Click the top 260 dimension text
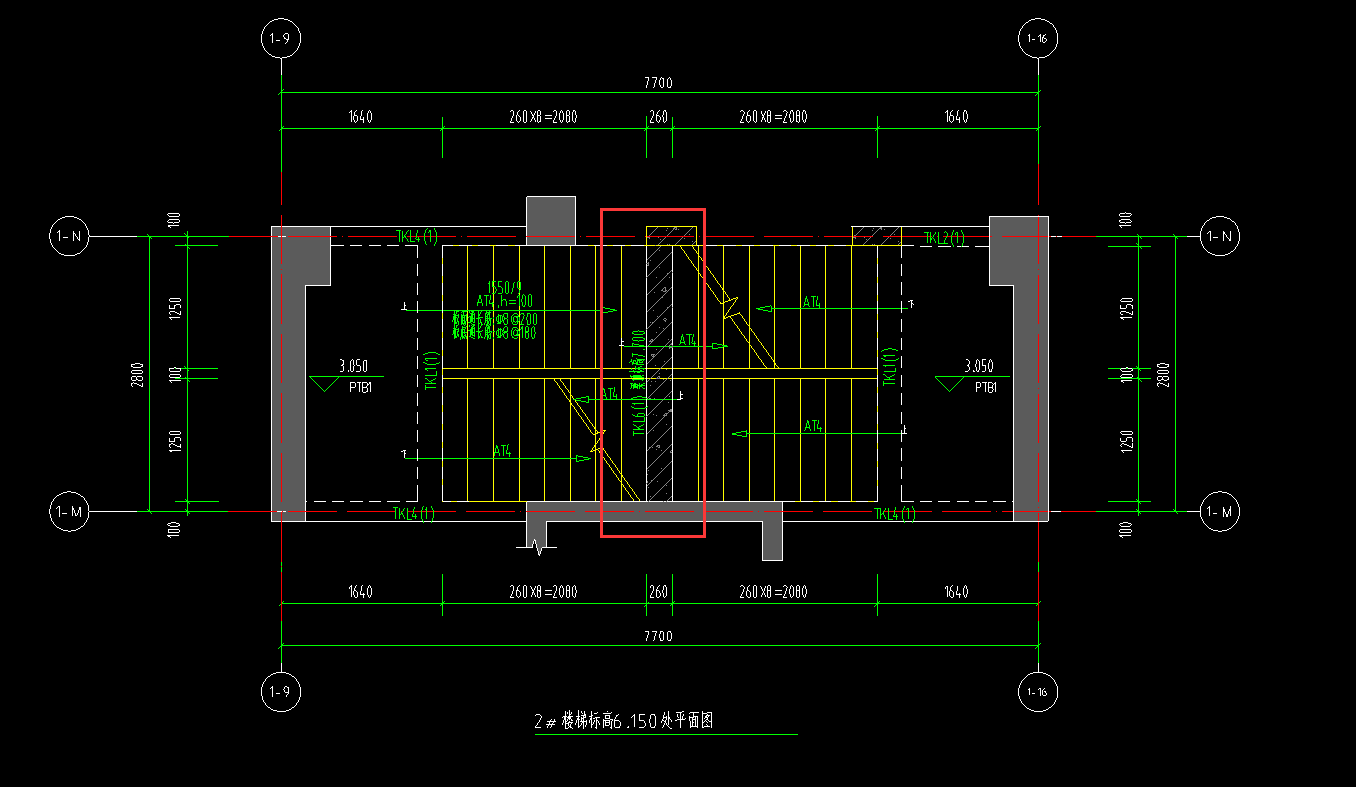1356x787 pixels. coord(659,117)
